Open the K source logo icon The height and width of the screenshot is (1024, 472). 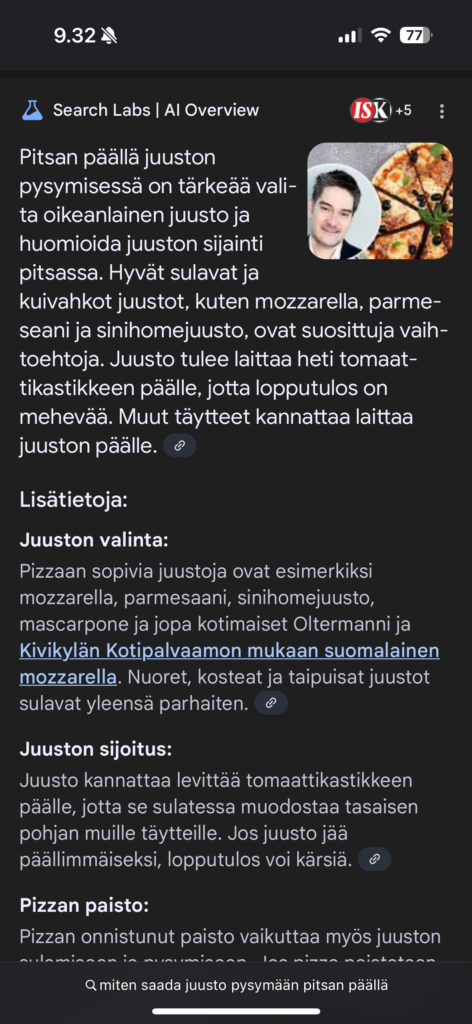(381, 111)
